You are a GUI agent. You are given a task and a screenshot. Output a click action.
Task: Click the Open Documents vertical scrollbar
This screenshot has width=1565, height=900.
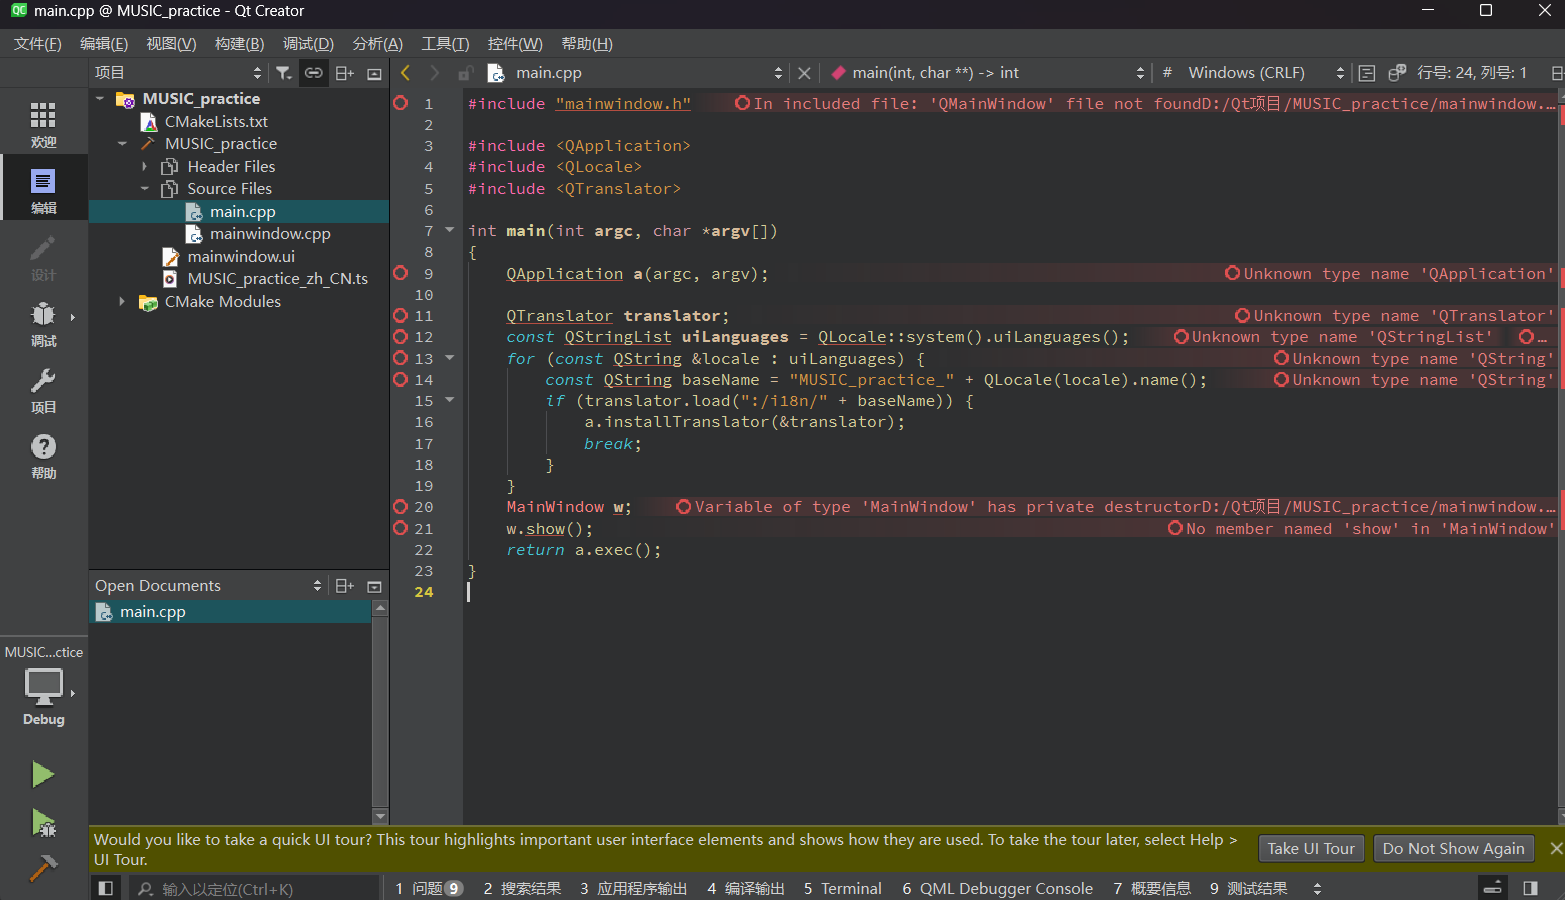click(379, 712)
